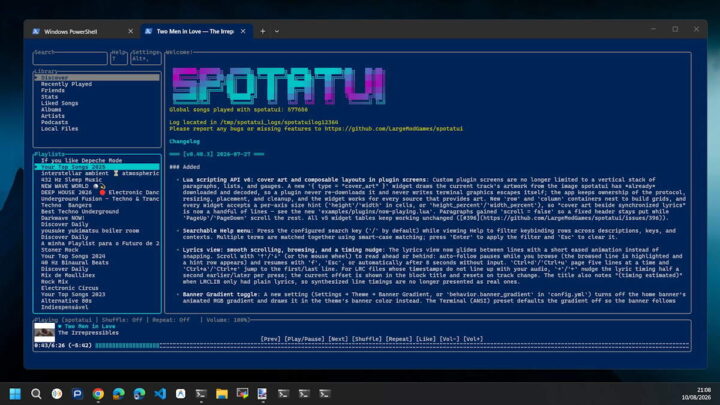The image size is (720, 405).
Task: Select Alternative 80s playlist
Action: (x=66, y=301)
